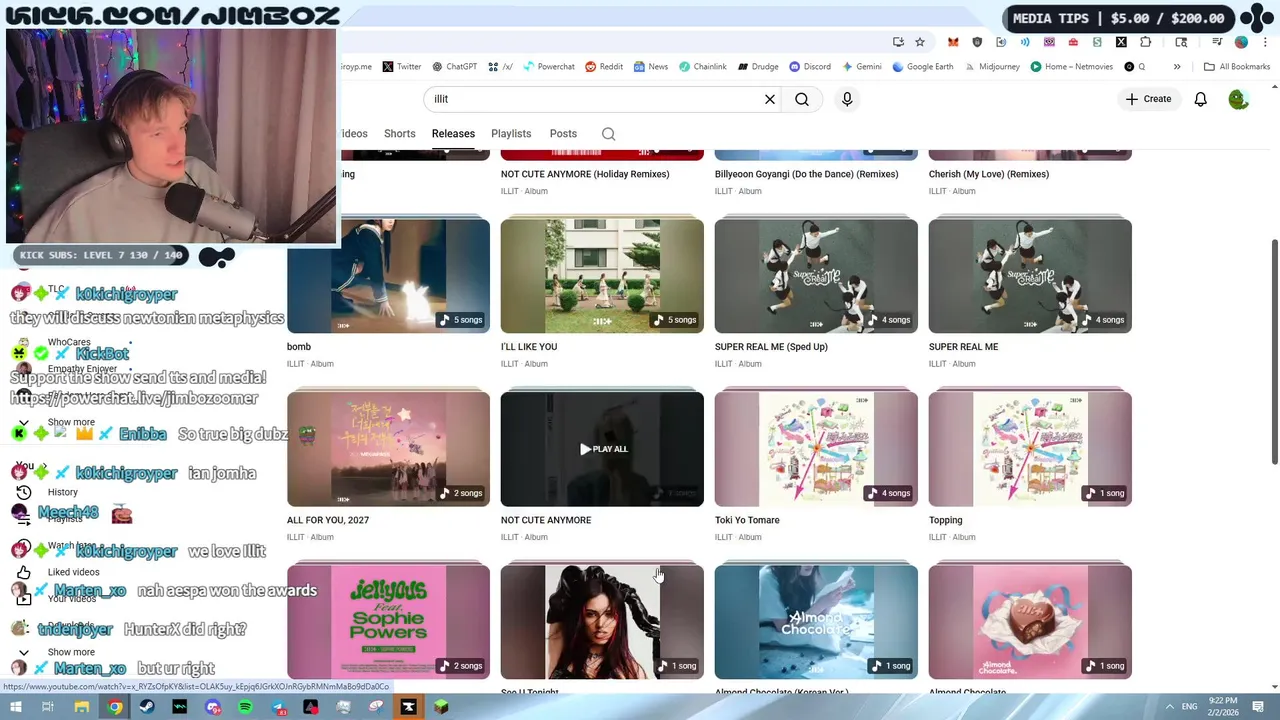Click Billyeoon Goyangi (Do the Dance) (Remixes) title

(806, 174)
